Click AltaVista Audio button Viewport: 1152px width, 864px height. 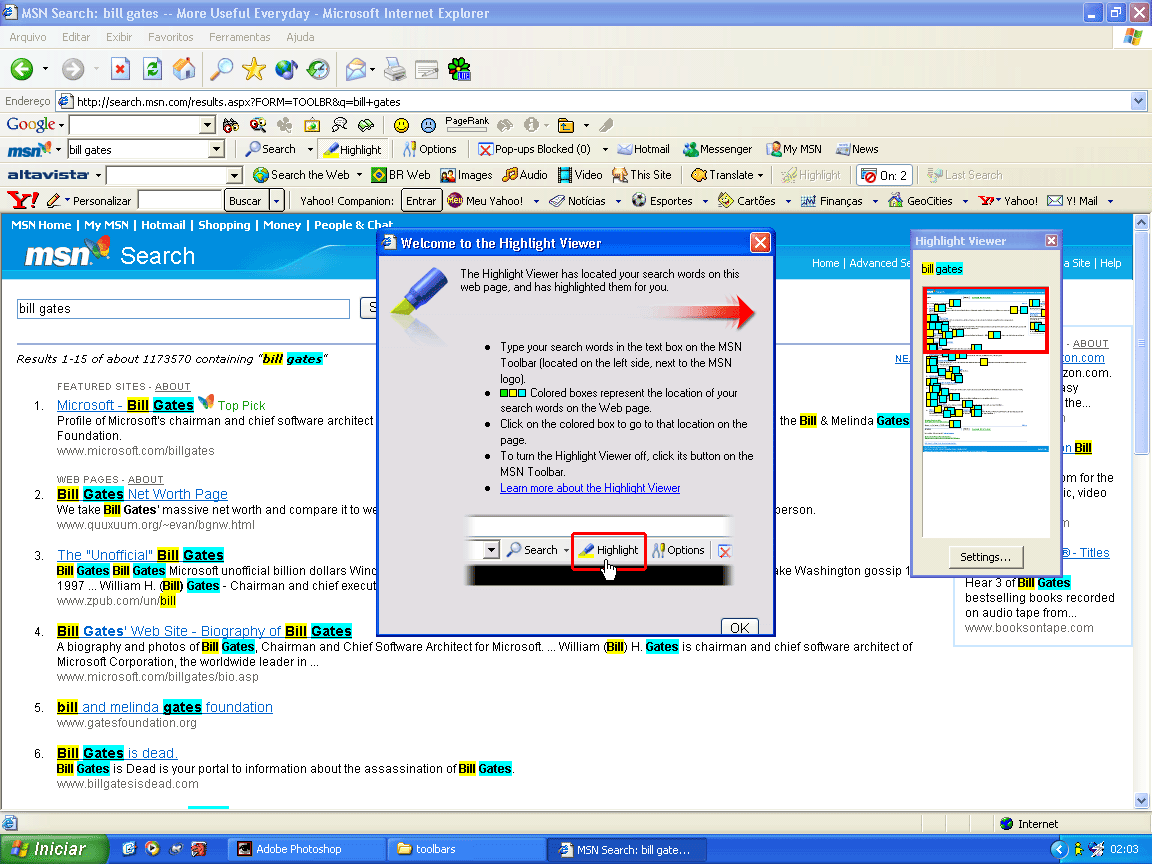[x=525, y=175]
